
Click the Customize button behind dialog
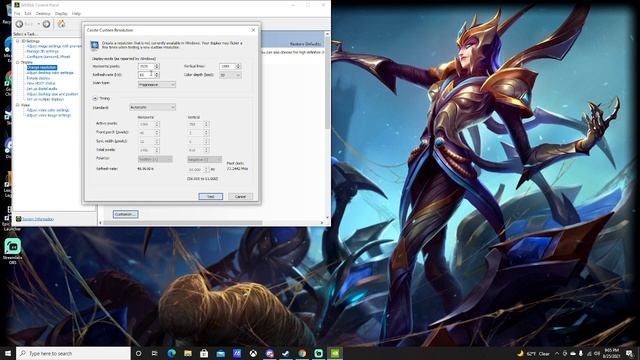coord(125,214)
